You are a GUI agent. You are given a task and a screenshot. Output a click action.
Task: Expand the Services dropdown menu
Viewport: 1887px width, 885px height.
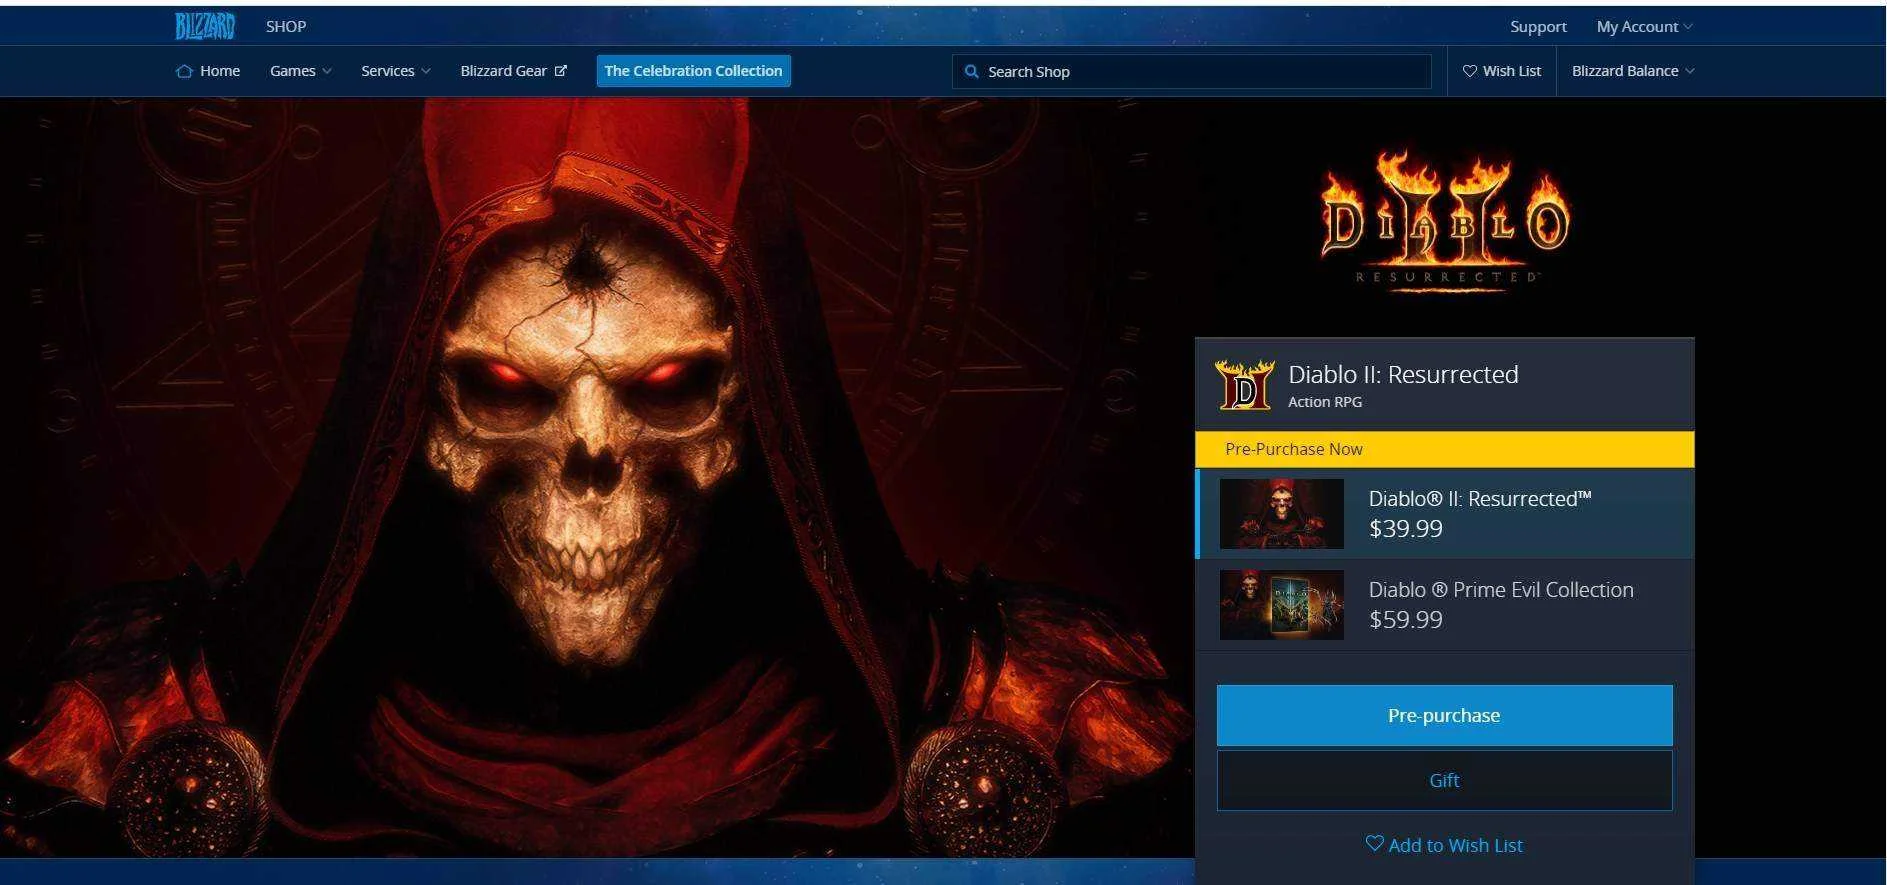click(x=396, y=71)
